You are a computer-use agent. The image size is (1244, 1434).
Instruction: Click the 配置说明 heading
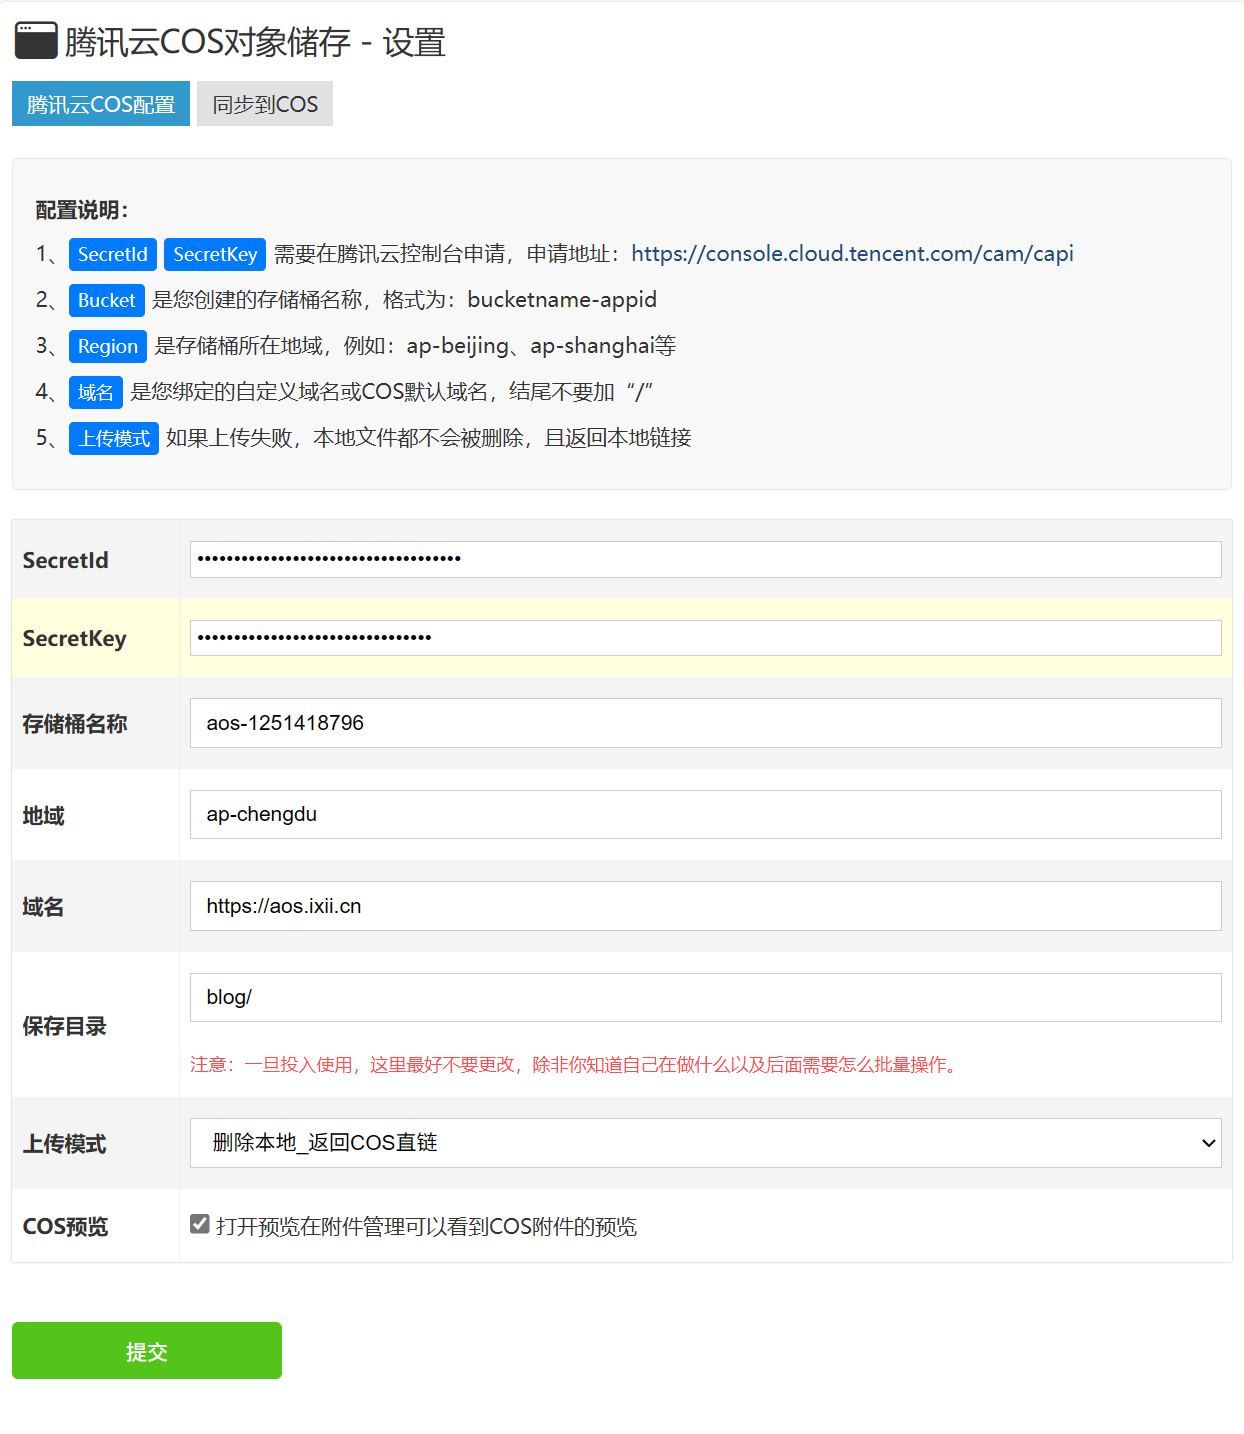(82, 210)
